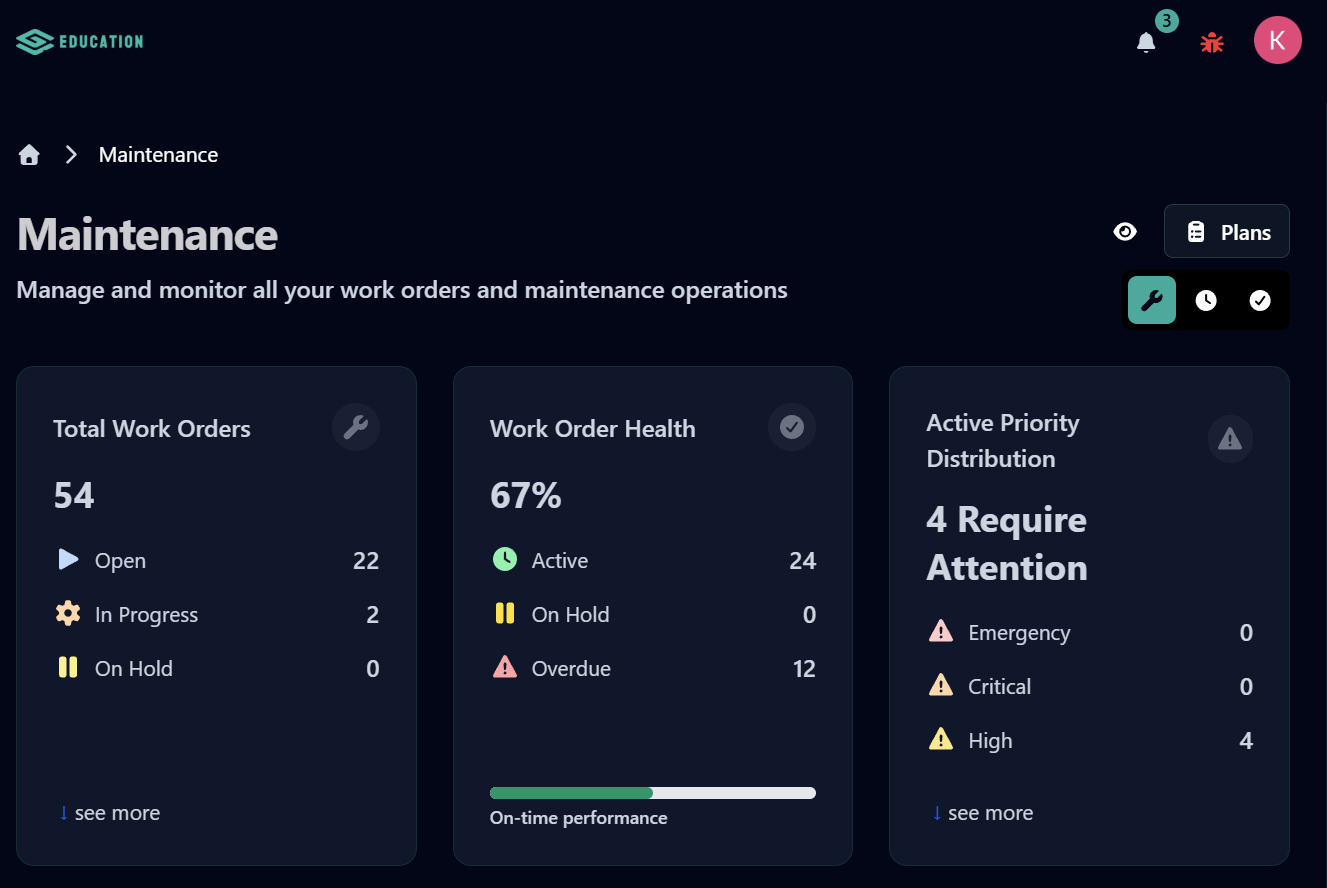The width and height of the screenshot is (1327, 888).
Task: Click the Overdue count 12
Action: [805, 669]
